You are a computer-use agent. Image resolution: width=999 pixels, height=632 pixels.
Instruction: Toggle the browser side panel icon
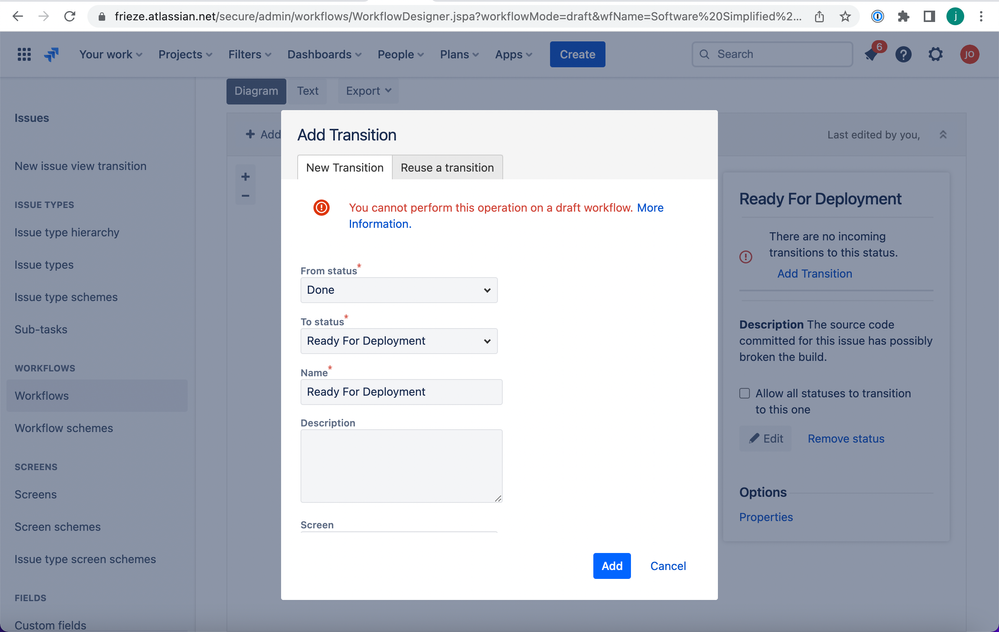929,17
